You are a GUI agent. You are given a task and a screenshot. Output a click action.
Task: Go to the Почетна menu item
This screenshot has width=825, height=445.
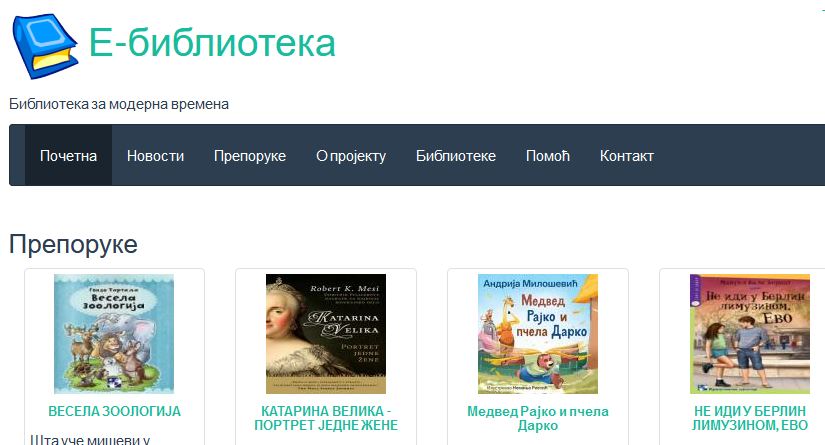click(x=68, y=156)
